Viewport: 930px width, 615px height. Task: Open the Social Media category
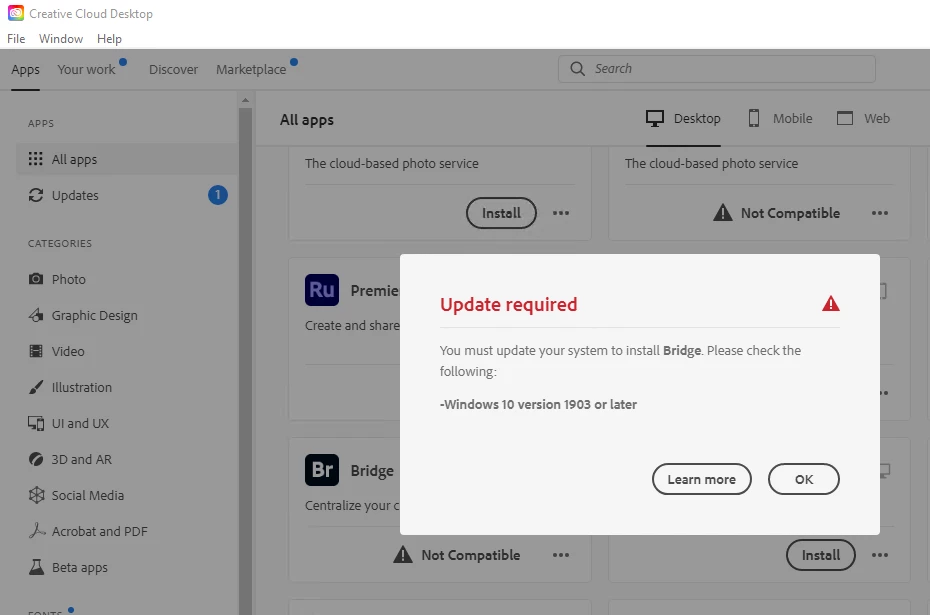[87, 495]
